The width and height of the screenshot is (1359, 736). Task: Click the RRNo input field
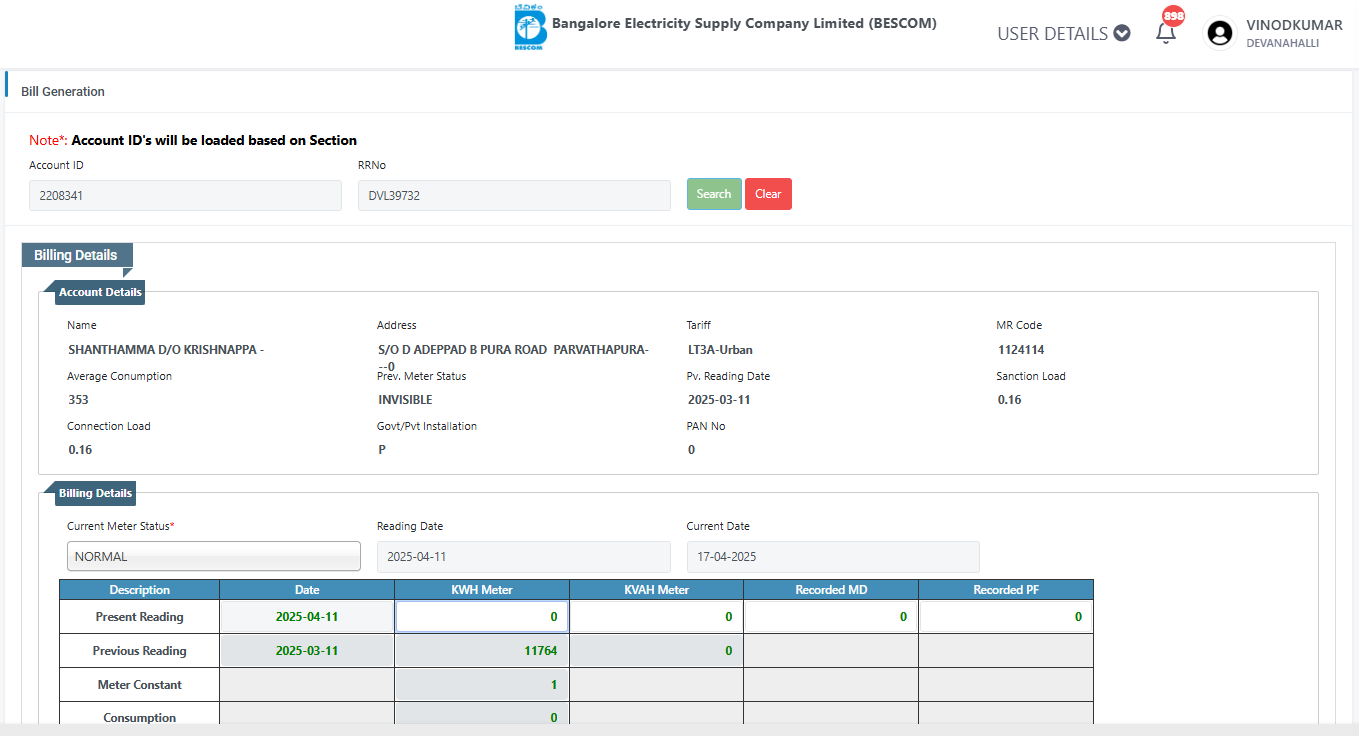pos(514,196)
